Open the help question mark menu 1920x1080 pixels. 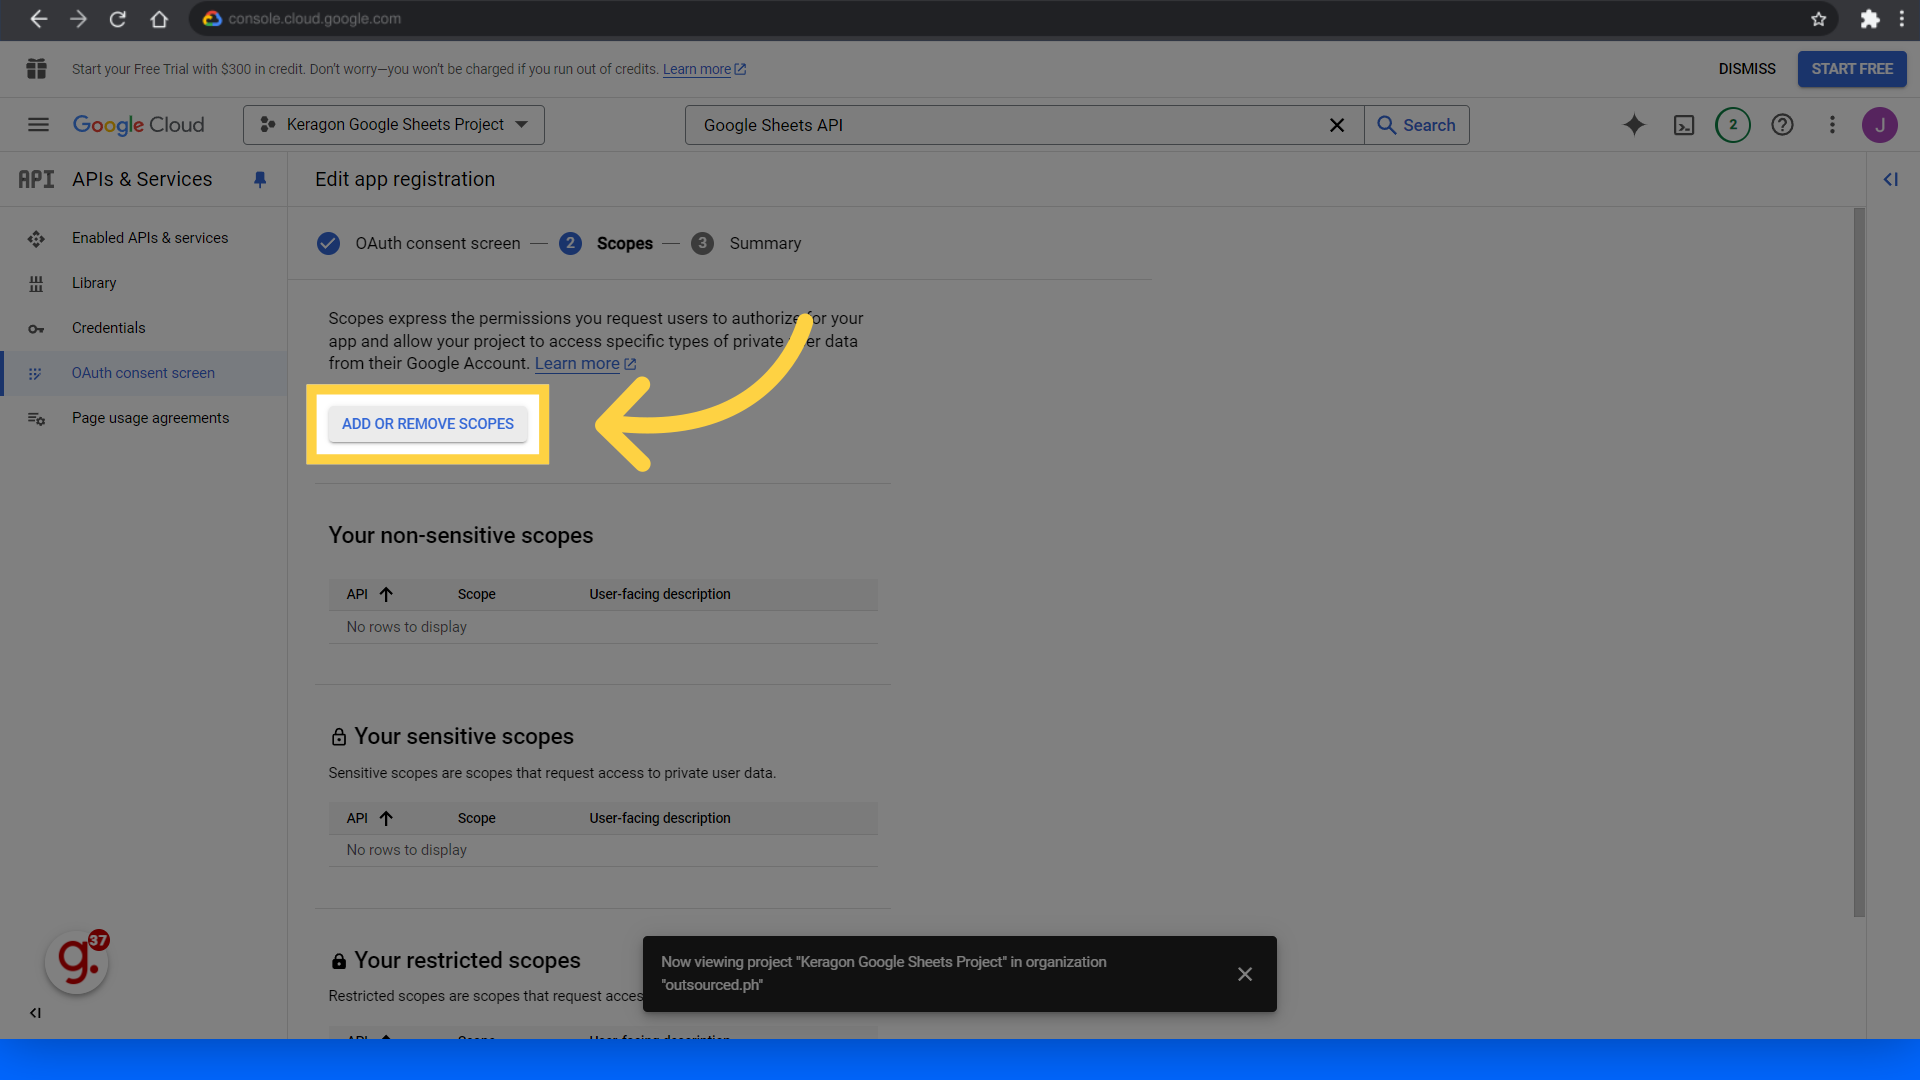click(x=1782, y=125)
